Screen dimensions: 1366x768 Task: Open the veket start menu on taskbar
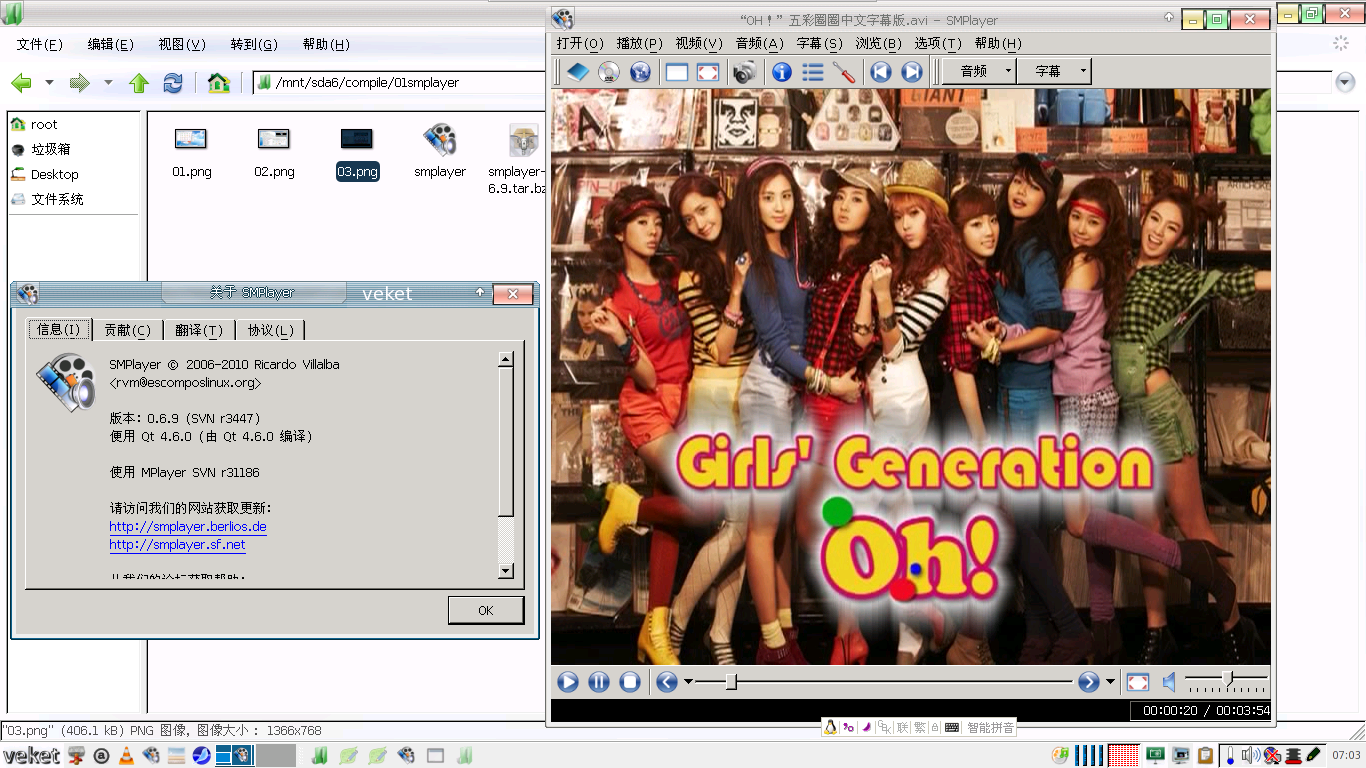[31, 755]
